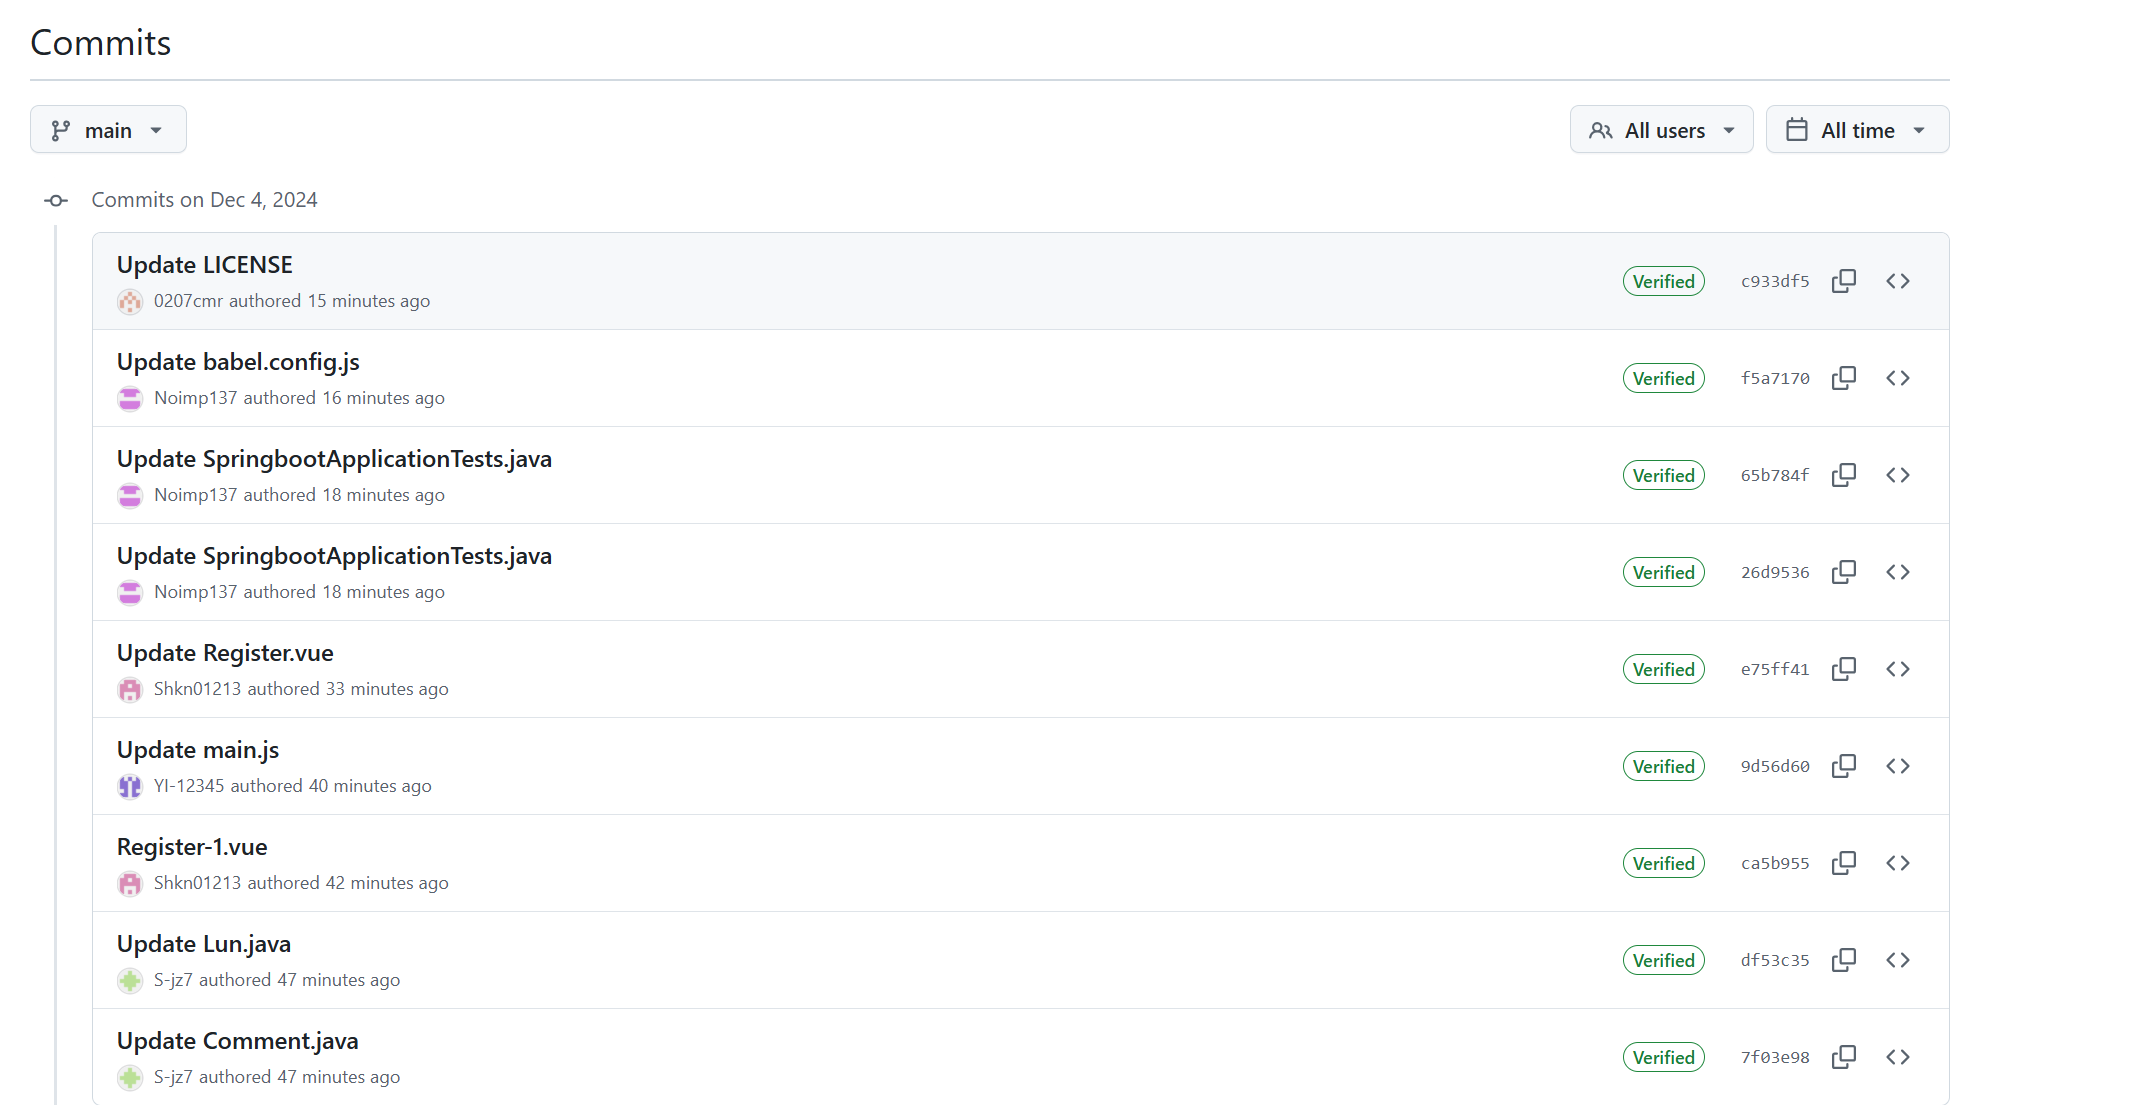
Task: Open the Register-1.vue commit
Action: point(192,847)
